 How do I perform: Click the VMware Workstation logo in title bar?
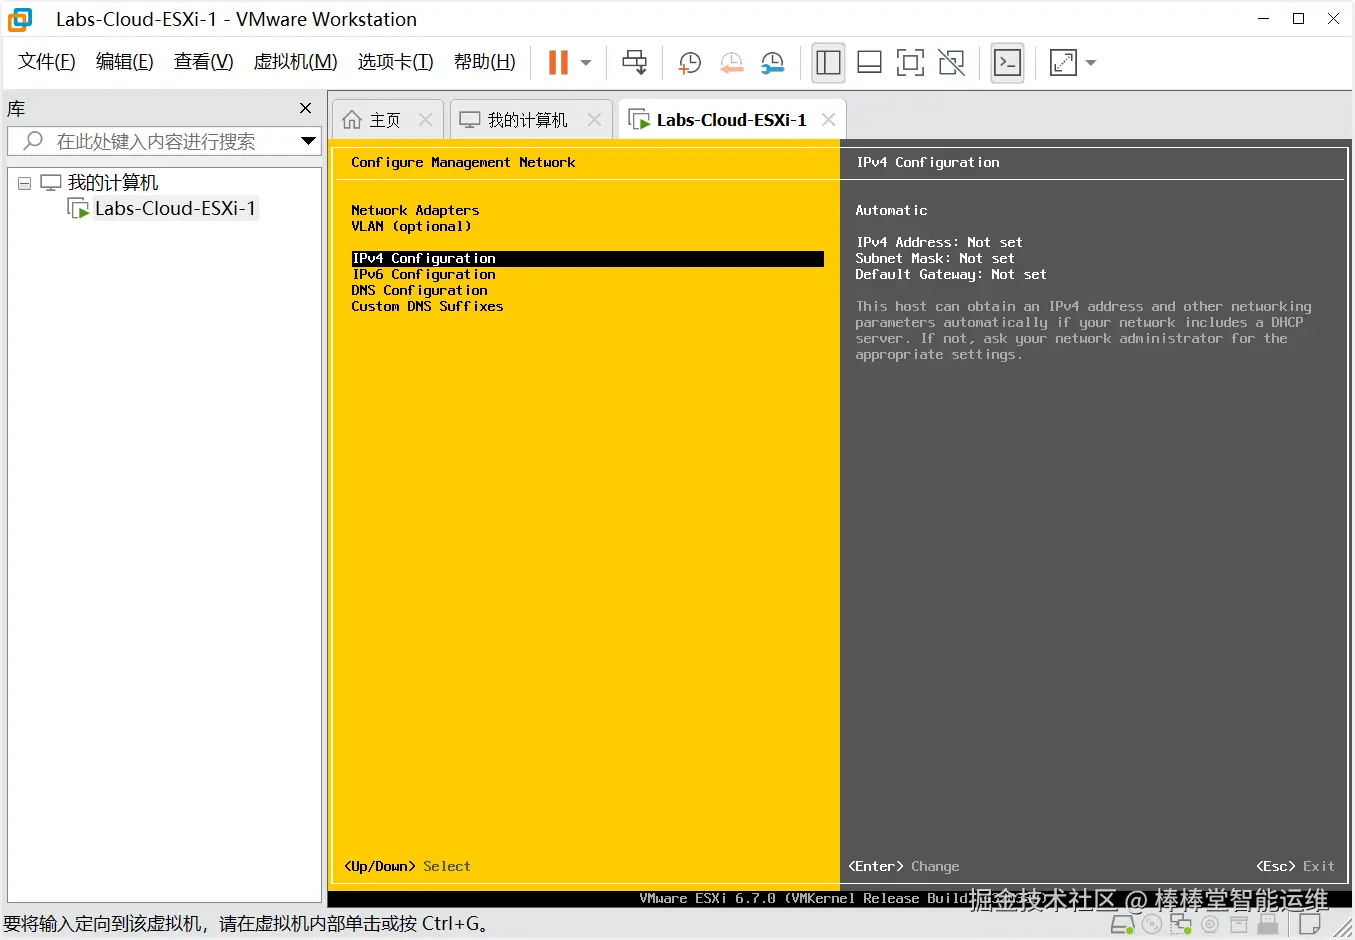coord(20,19)
